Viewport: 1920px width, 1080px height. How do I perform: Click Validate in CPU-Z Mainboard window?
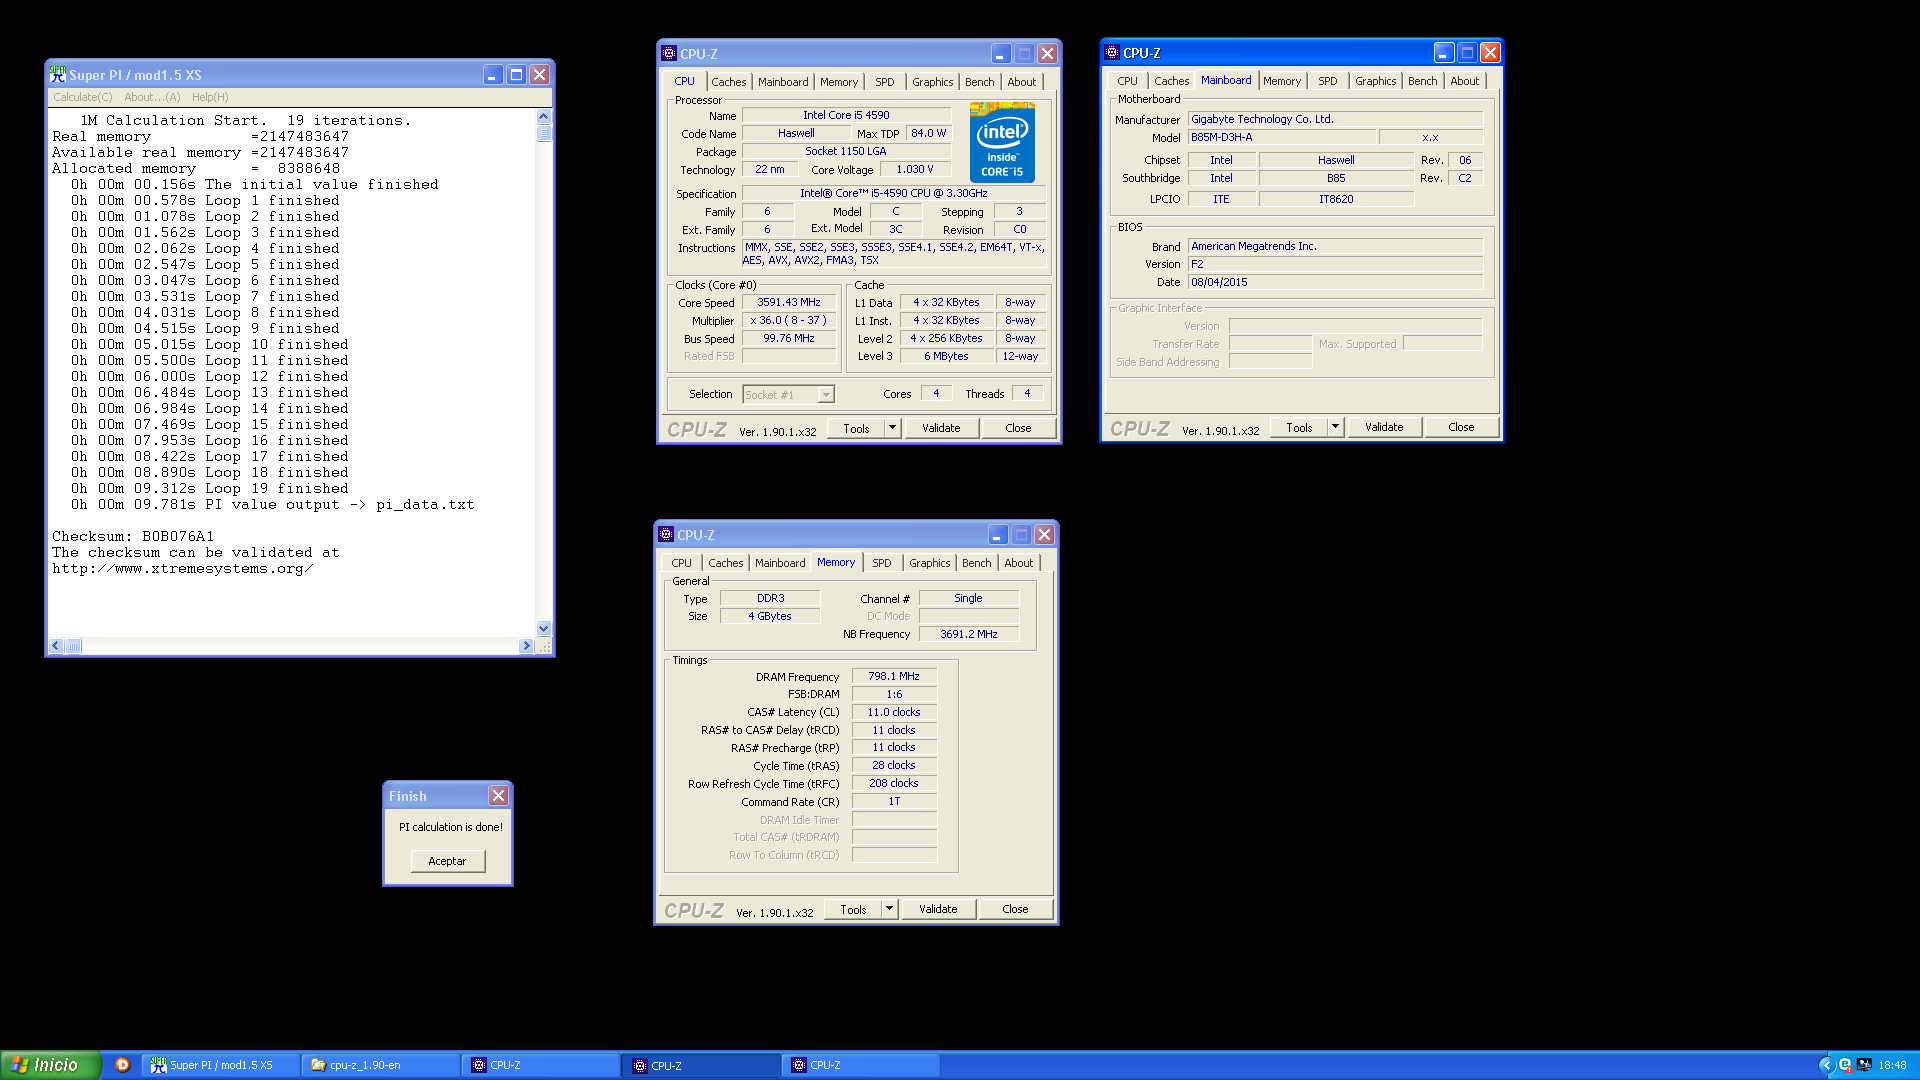point(1384,427)
